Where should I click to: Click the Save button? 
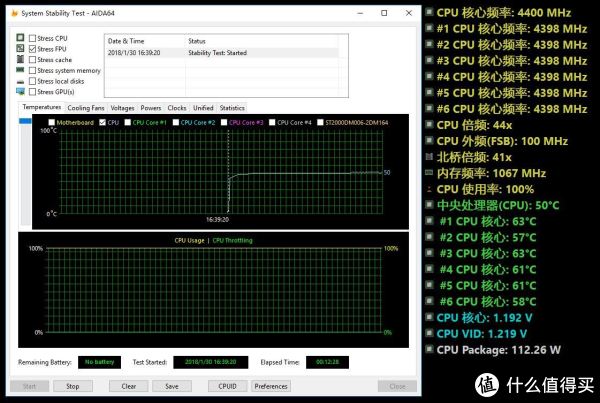click(172, 386)
